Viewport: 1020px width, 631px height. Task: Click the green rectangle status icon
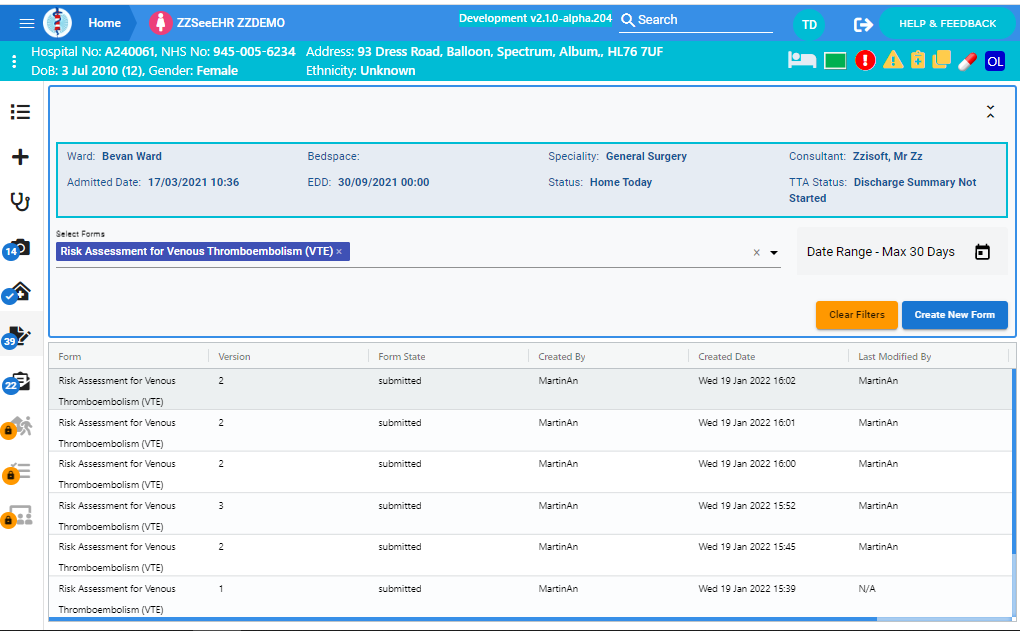tap(835, 61)
